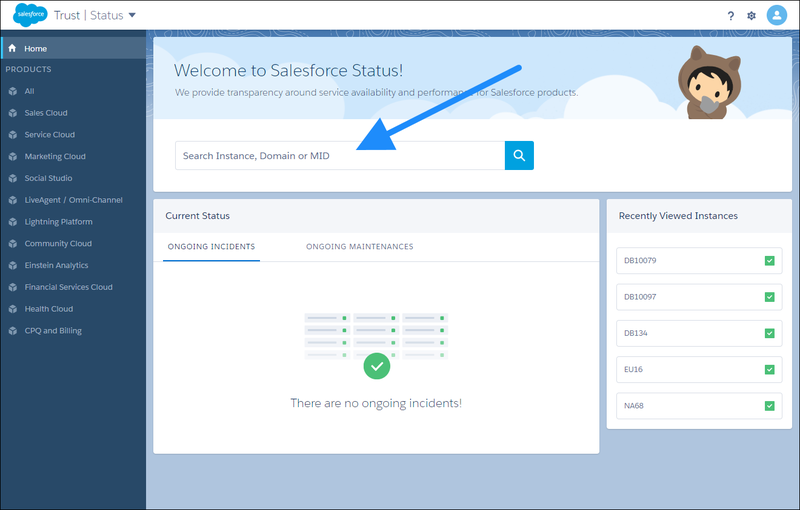Click the green check for DB10079
800x510 pixels.
[x=770, y=261]
